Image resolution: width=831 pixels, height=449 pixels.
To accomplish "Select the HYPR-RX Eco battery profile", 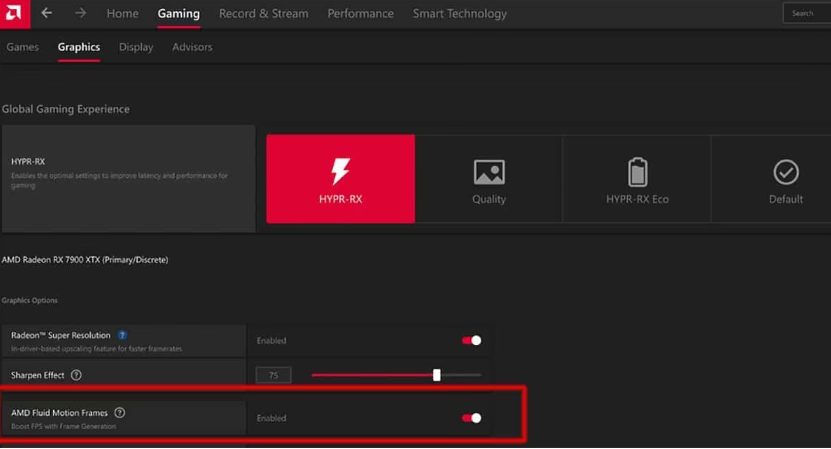I will click(637, 179).
